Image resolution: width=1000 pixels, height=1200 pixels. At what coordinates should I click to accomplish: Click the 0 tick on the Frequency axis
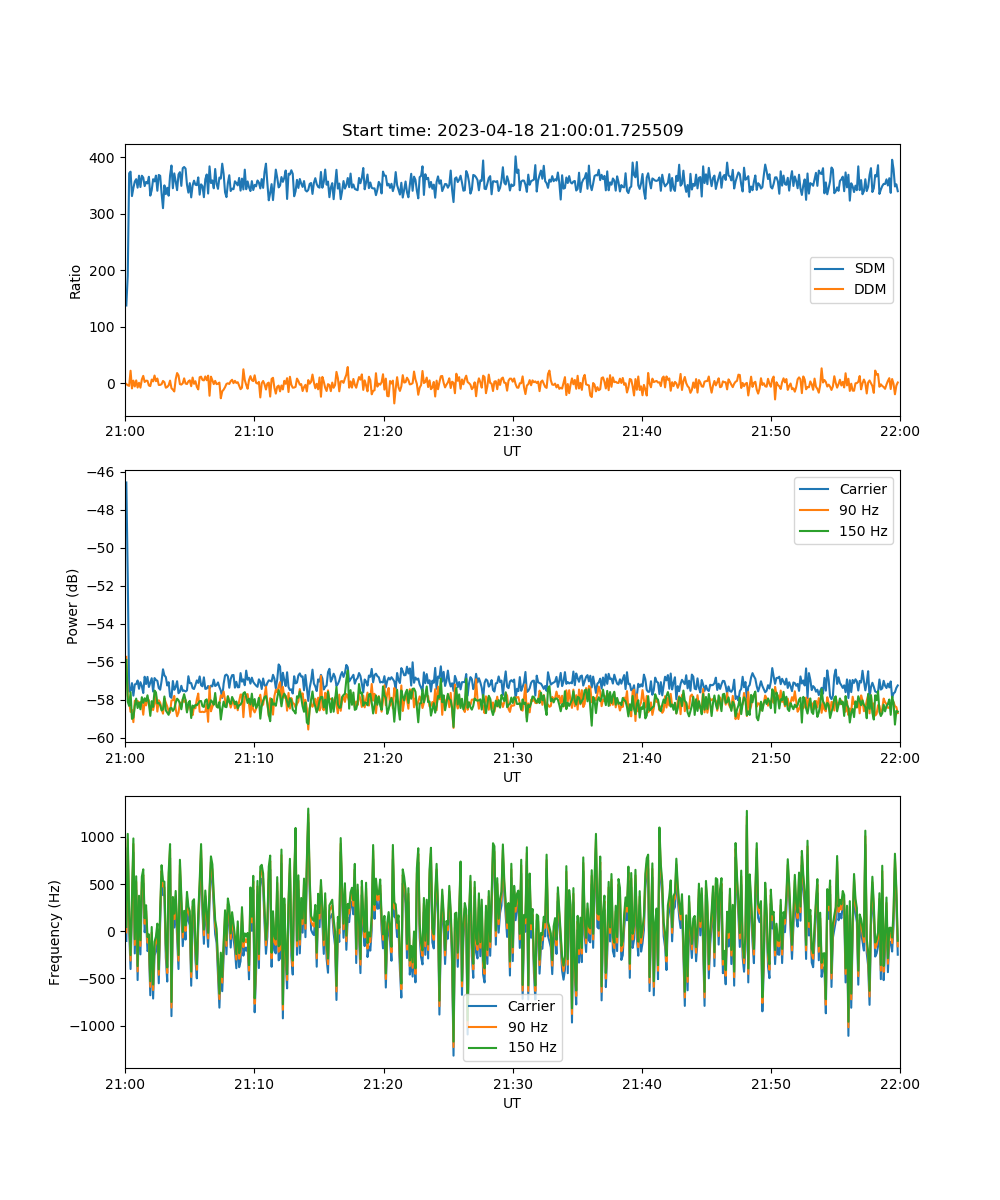(x=113, y=932)
